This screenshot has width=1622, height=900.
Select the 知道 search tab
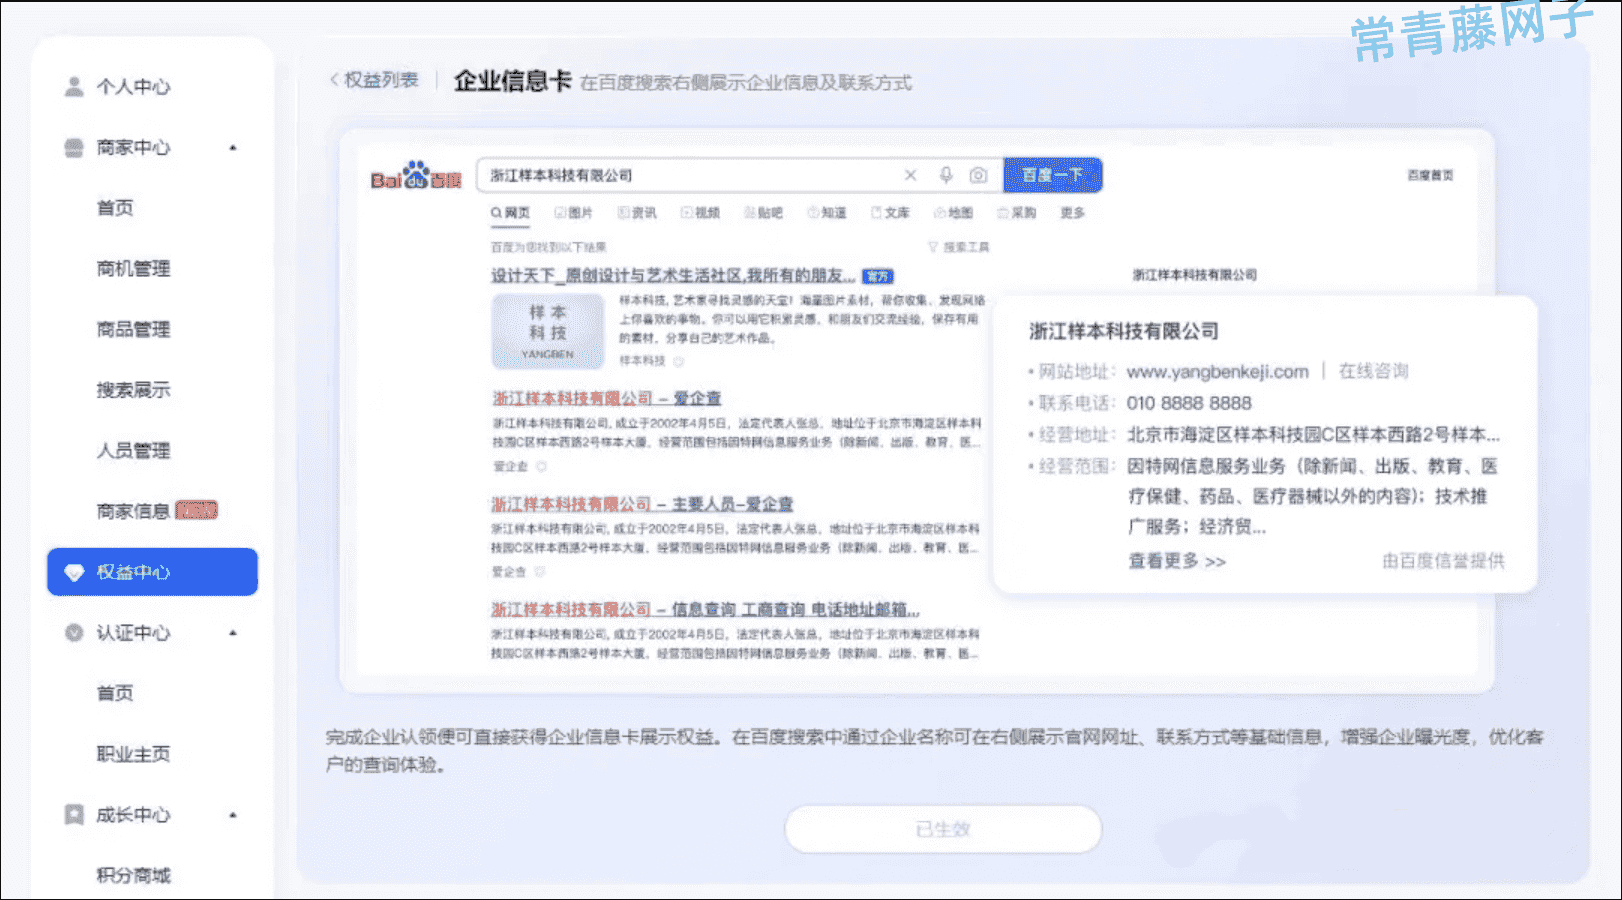point(827,213)
